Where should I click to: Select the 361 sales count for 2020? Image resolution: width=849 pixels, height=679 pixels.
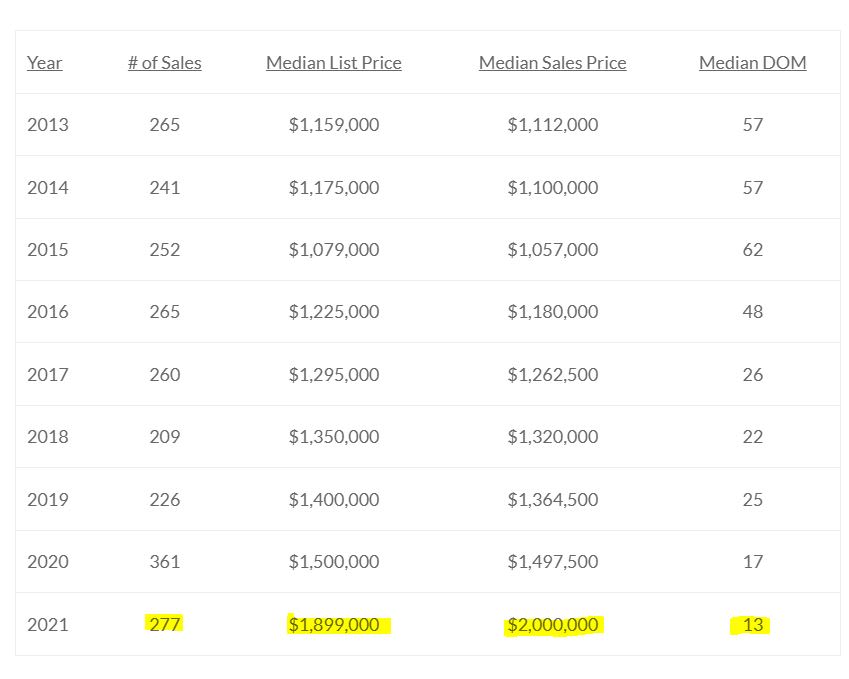165,562
